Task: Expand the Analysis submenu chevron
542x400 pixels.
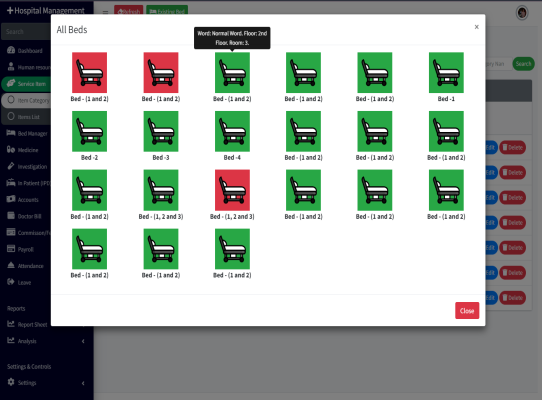Action: click(83, 341)
